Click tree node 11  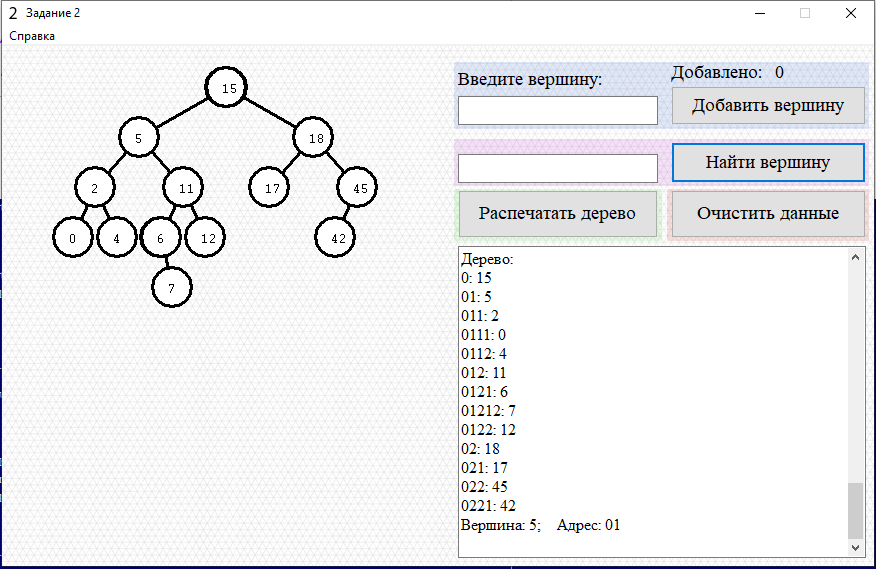[x=183, y=187]
